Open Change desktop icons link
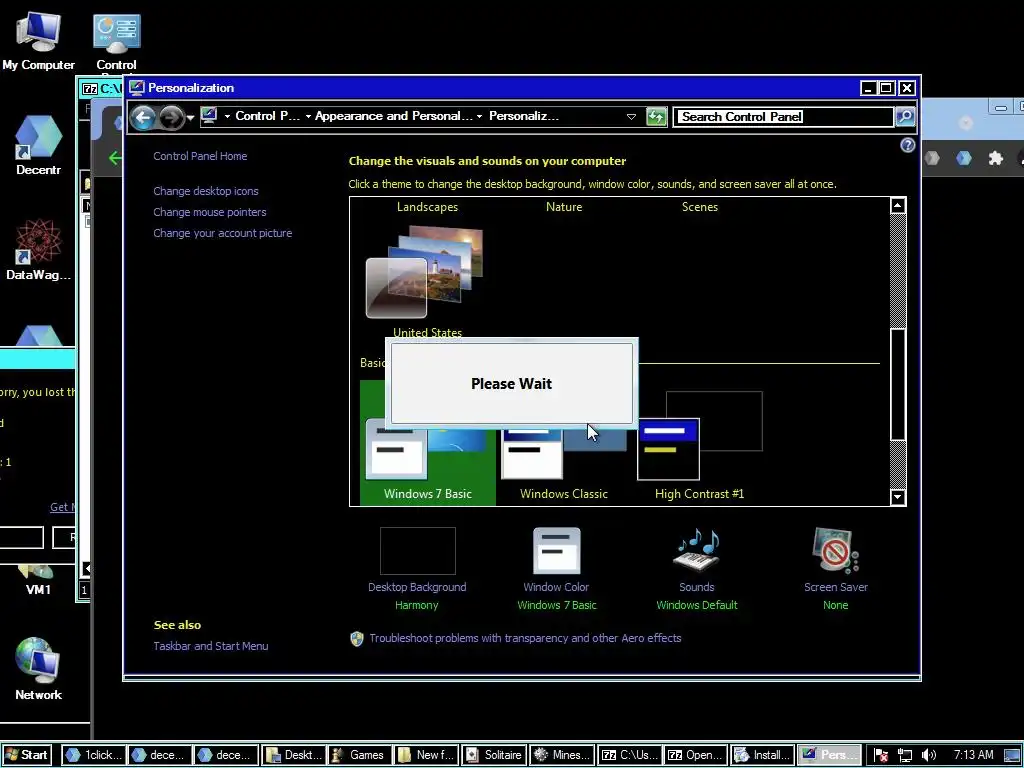 pos(206,191)
